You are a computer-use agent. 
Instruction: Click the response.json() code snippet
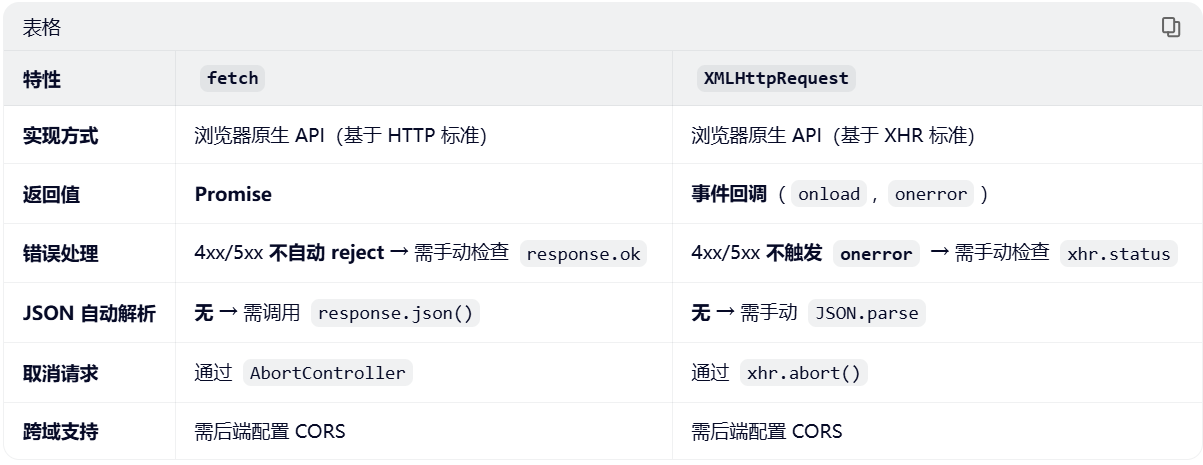click(395, 313)
